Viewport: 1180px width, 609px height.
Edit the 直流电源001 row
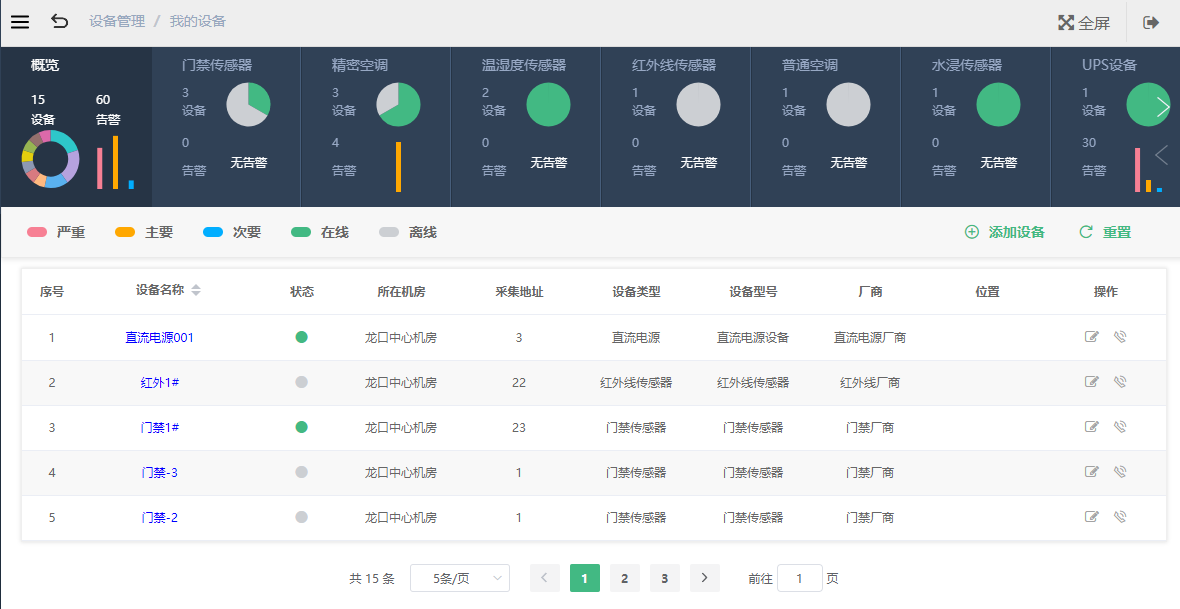coord(1091,336)
